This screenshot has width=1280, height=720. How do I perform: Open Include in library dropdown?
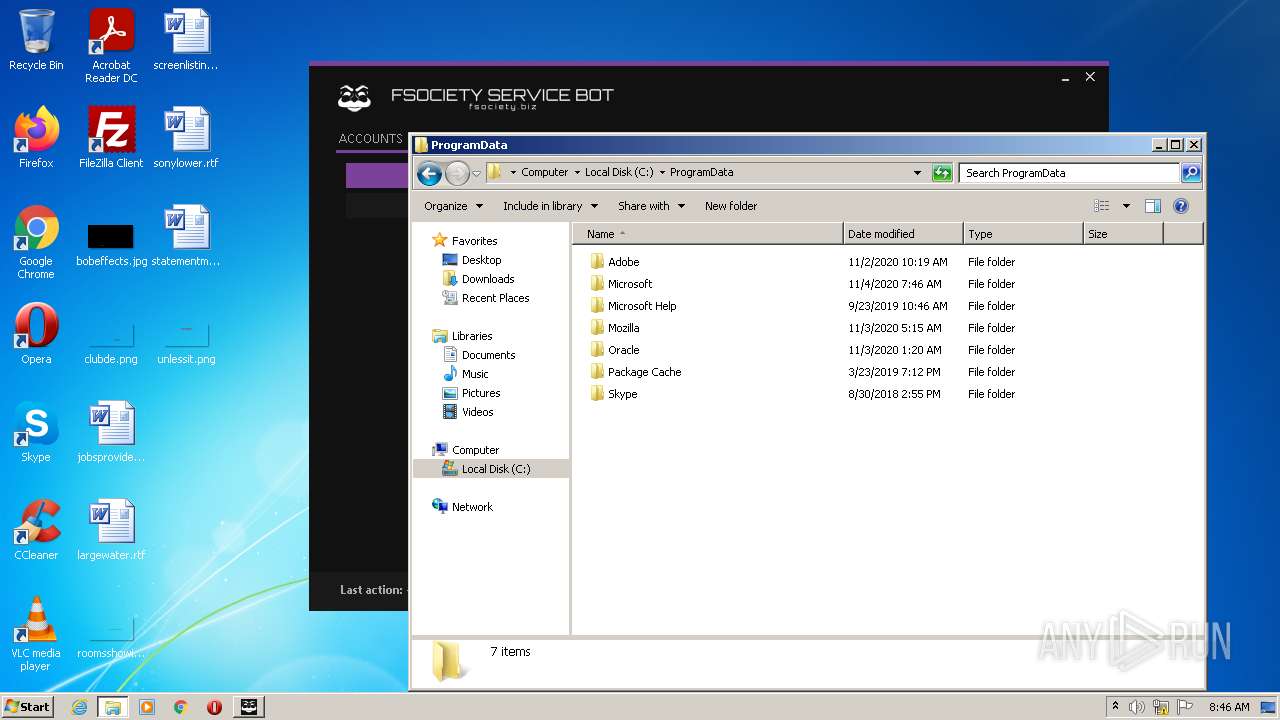pyautogui.click(x=550, y=206)
